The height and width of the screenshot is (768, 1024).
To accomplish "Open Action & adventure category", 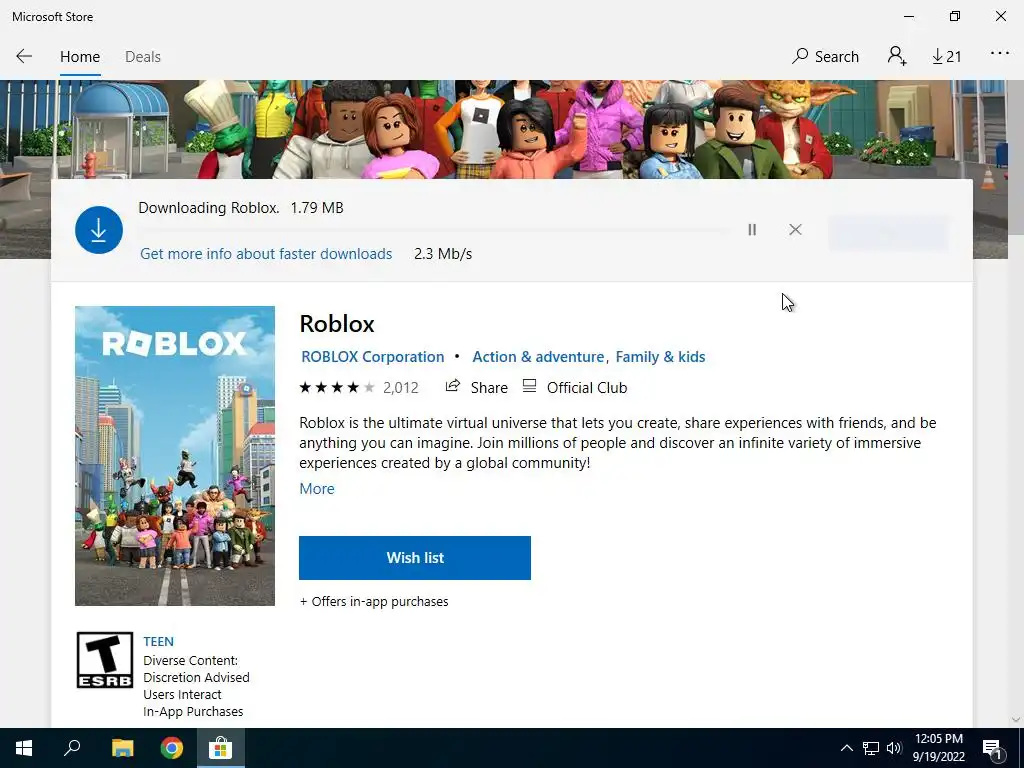I will click(538, 357).
